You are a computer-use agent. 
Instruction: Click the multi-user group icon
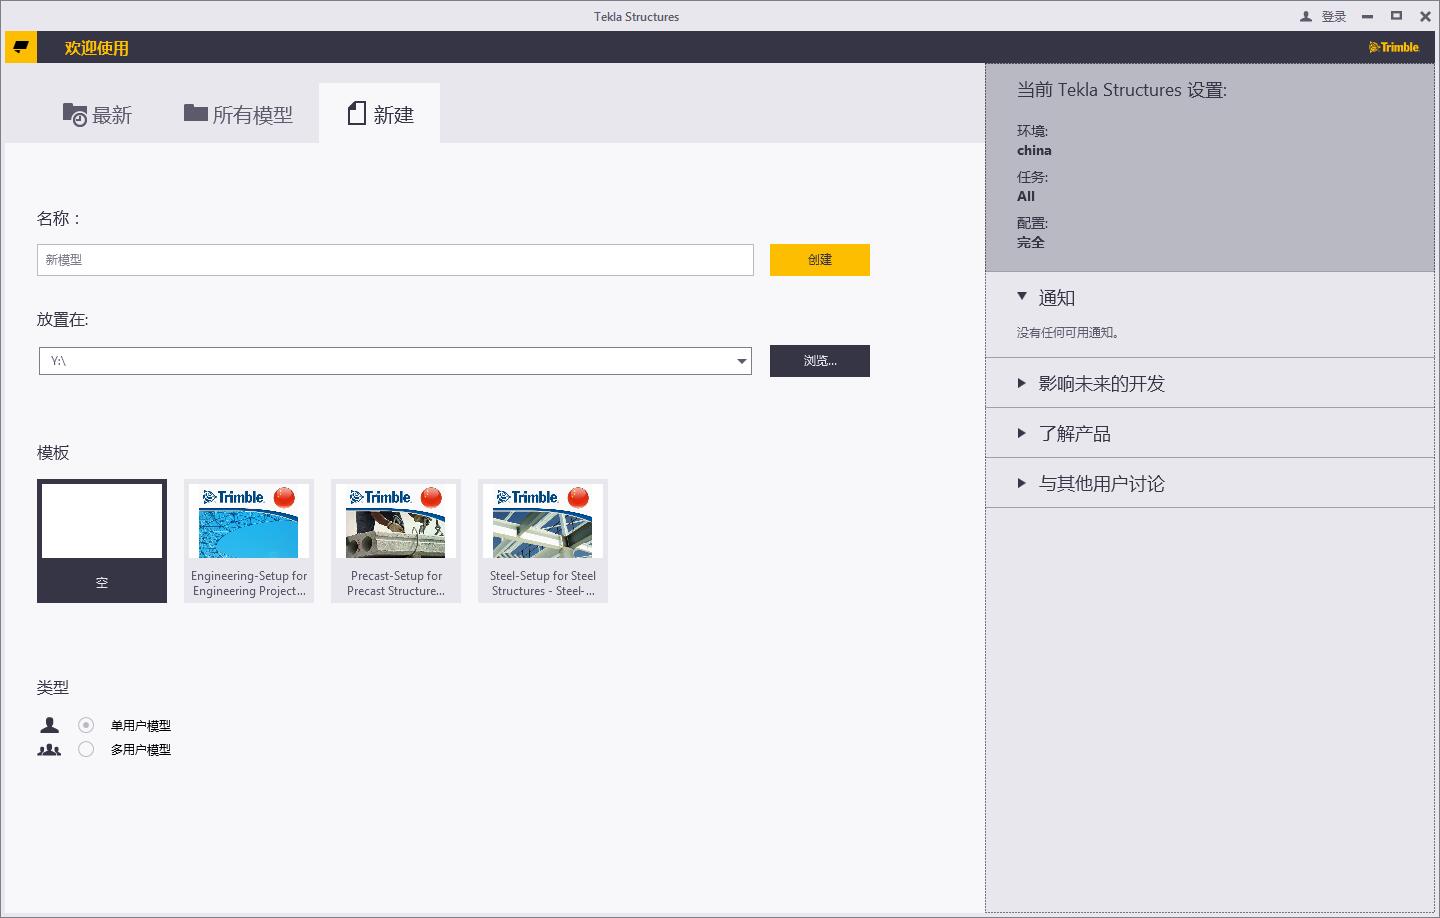tap(49, 749)
